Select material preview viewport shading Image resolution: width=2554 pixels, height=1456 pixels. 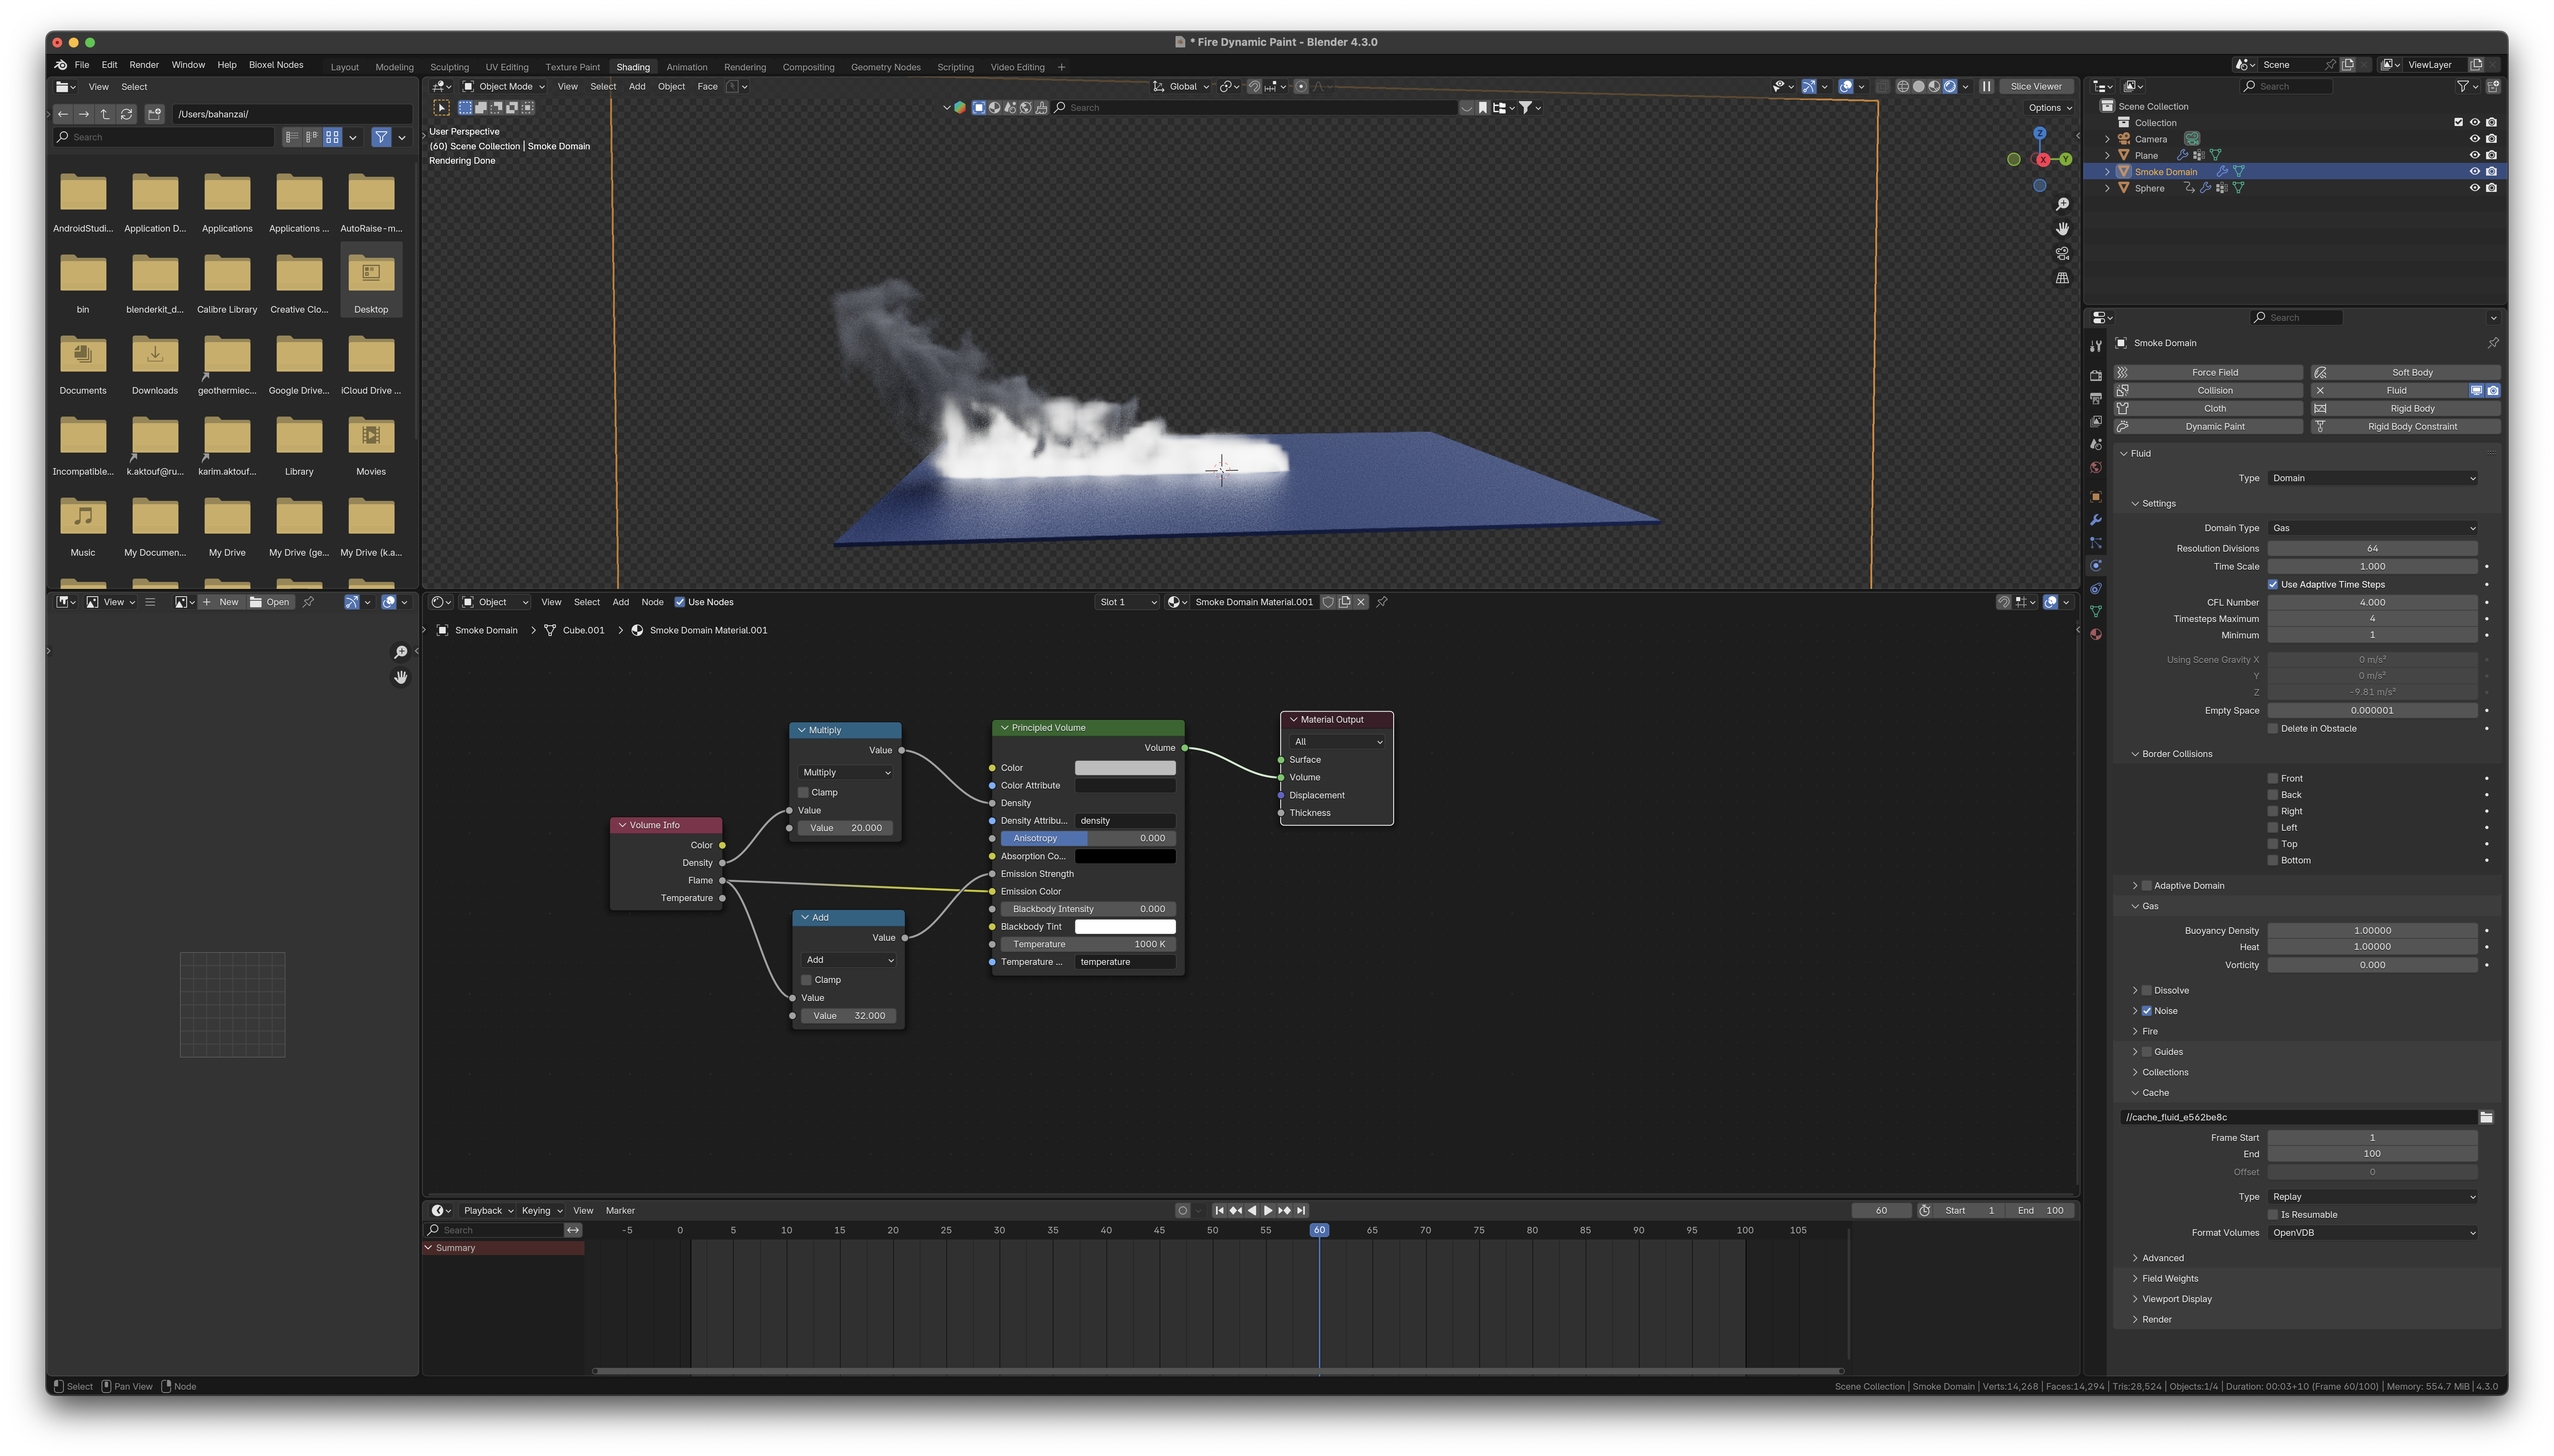(1934, 87)
